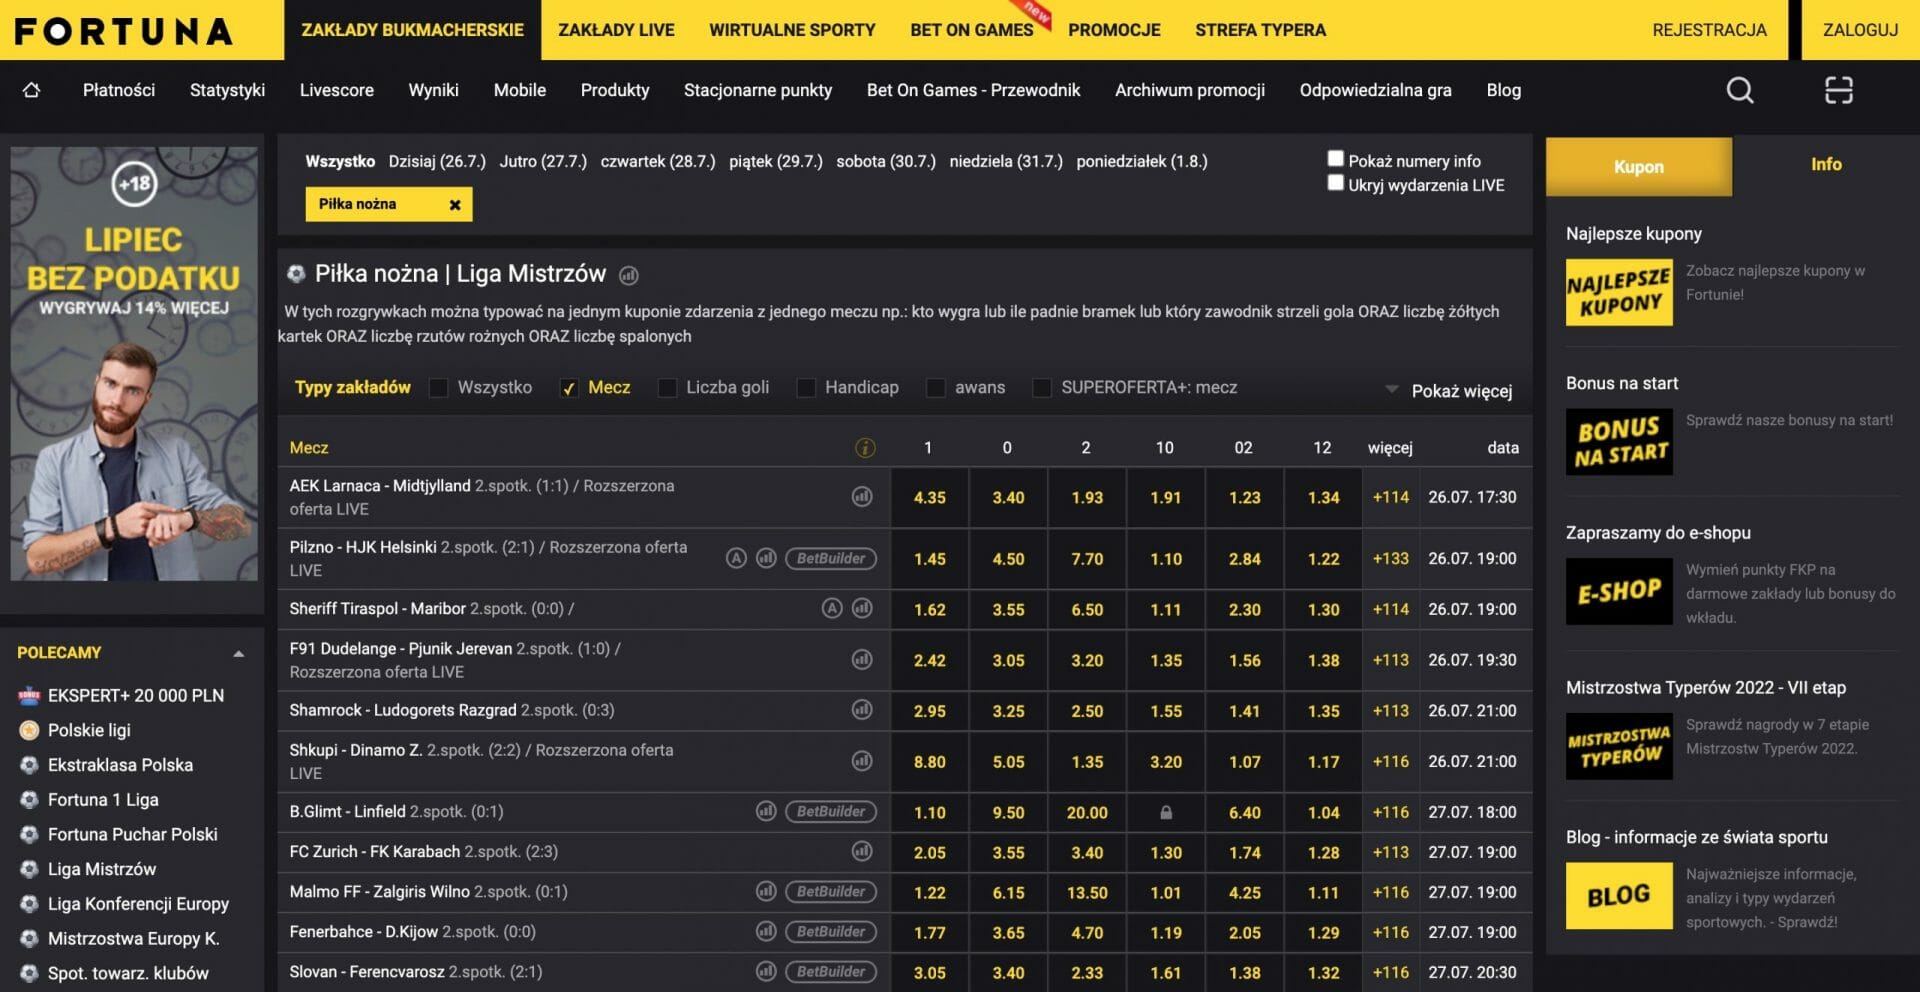Open stats icon for FC Zurich - FK Karabach
Viewport: 1920px width, 992px height.
[x=862, y=852]
